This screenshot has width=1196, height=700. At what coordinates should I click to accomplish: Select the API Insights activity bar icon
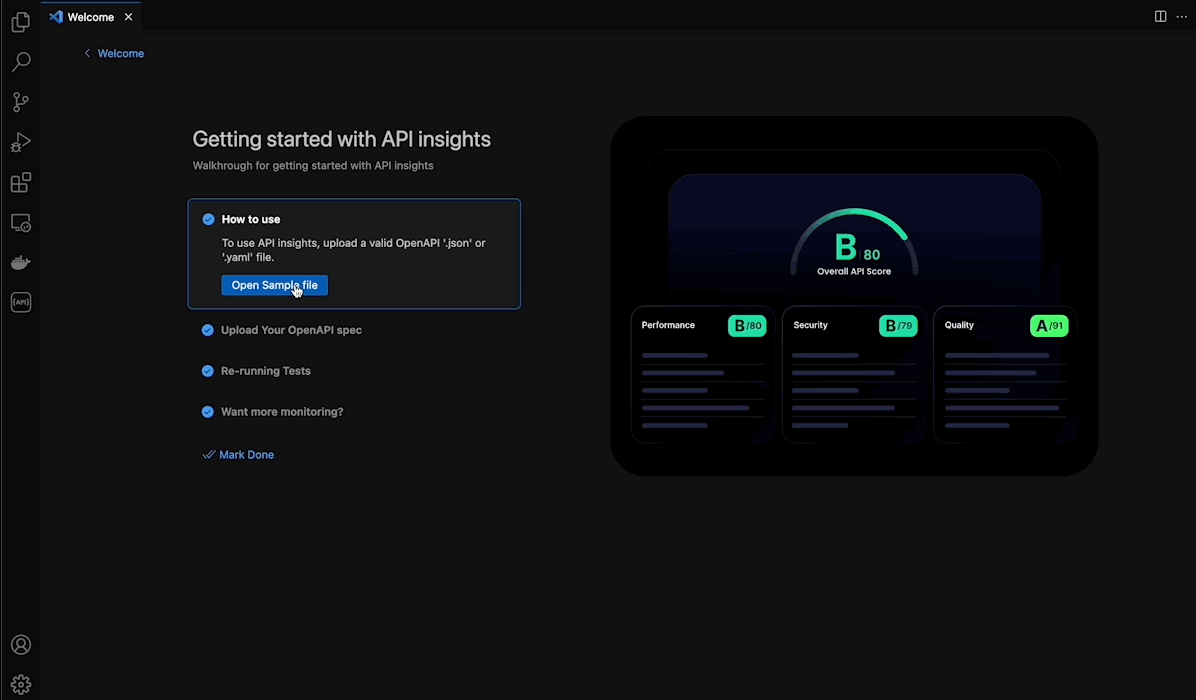(20, 301)
